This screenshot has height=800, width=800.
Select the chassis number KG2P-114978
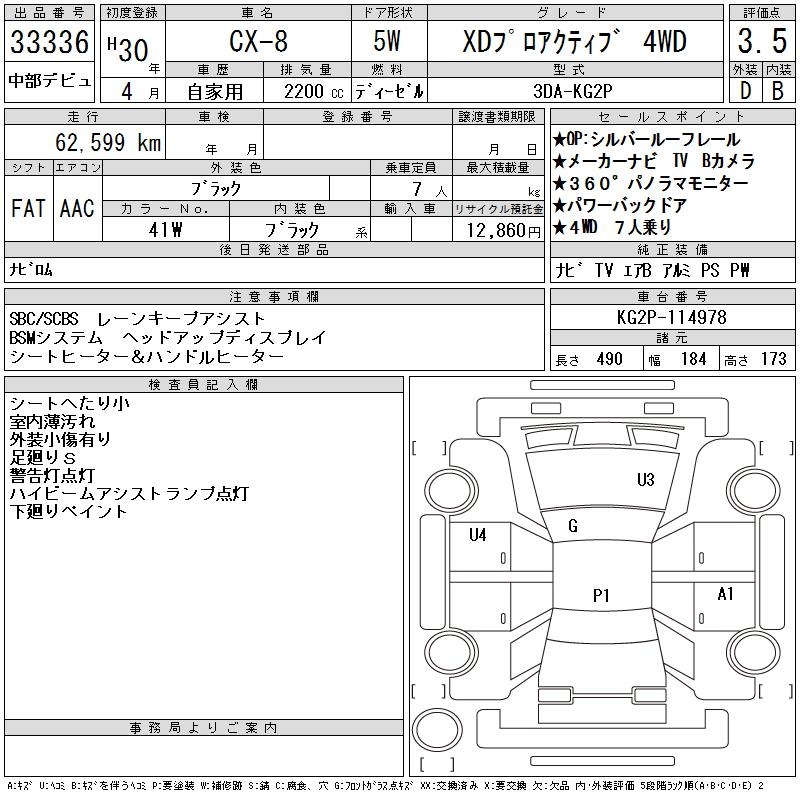(671, 317)
